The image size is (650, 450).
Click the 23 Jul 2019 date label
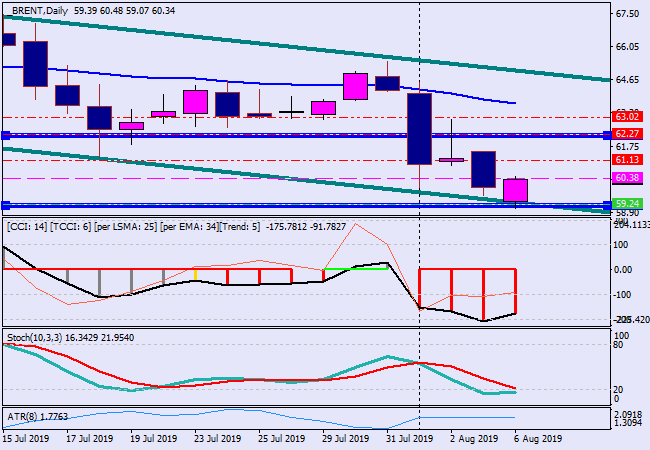pos(217,438)
